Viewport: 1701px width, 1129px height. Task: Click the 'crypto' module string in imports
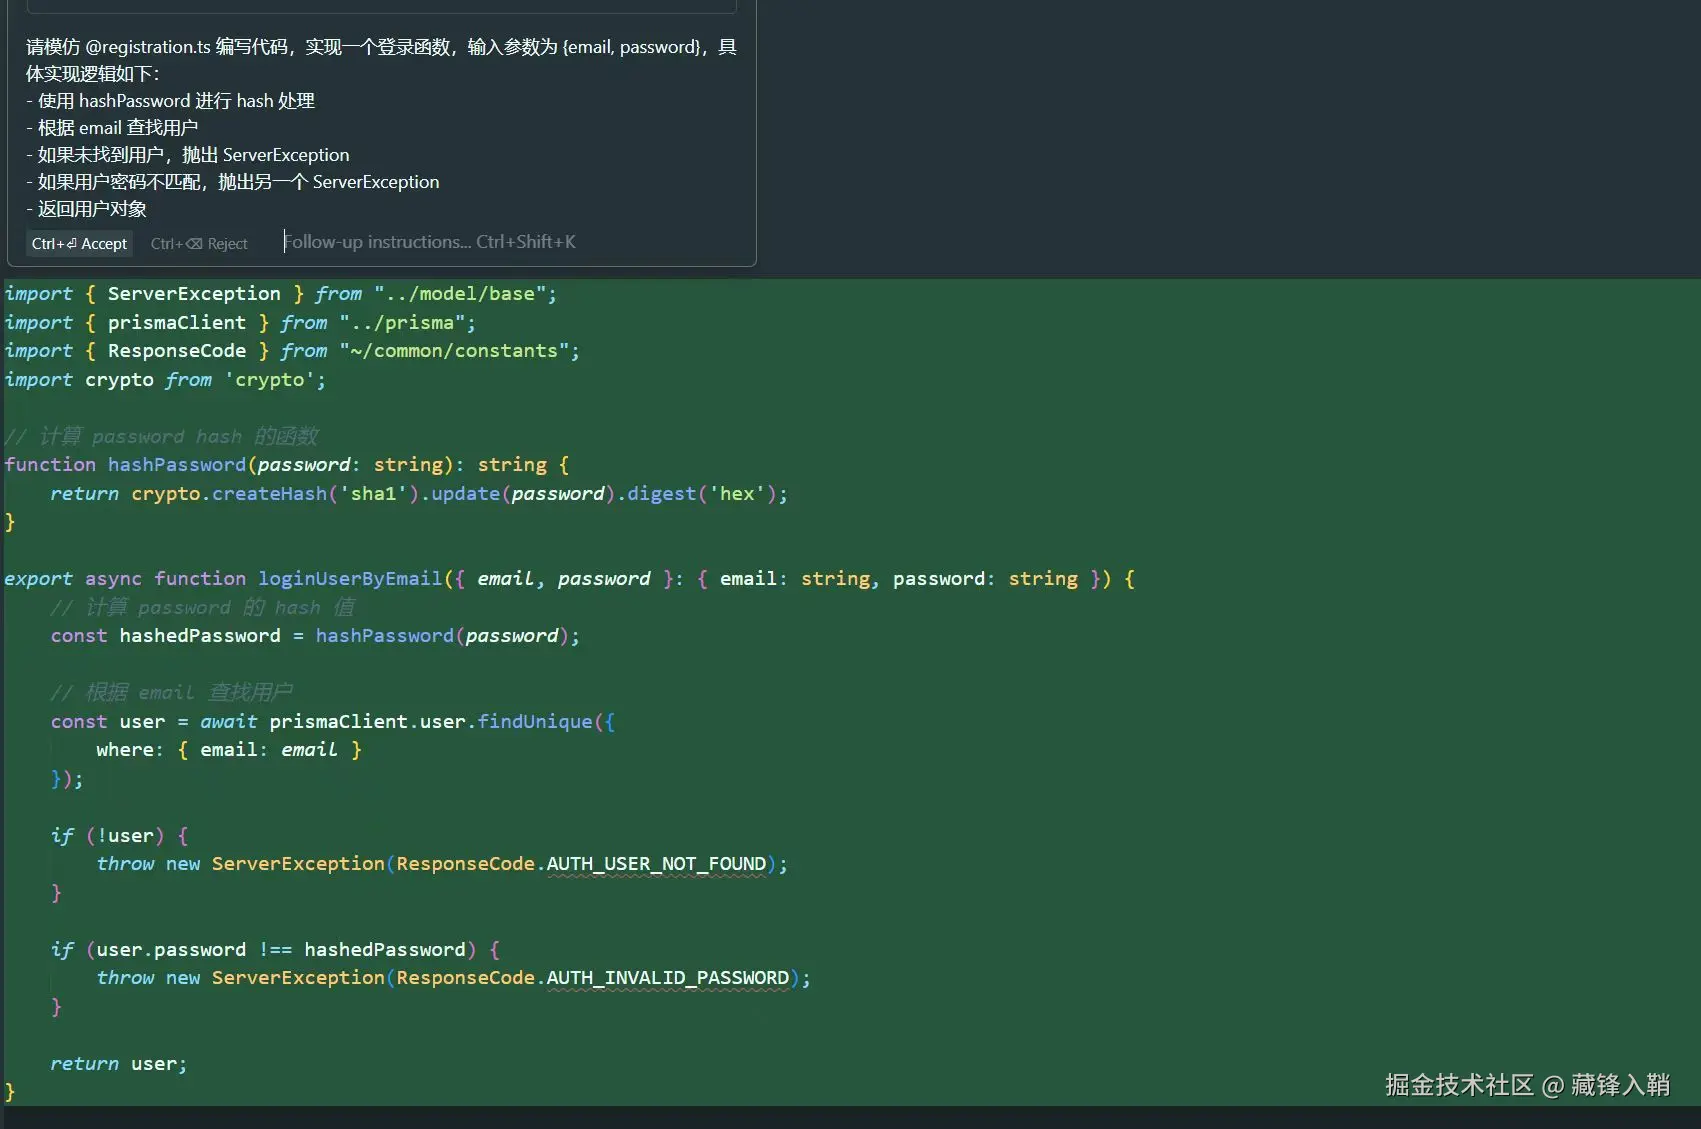point(269,379)
